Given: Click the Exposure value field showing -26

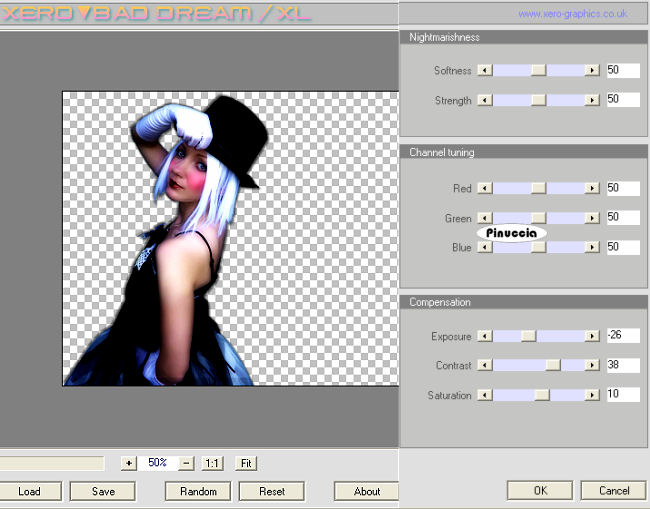Looking at the screenshot, I should [x=623, y=335].
